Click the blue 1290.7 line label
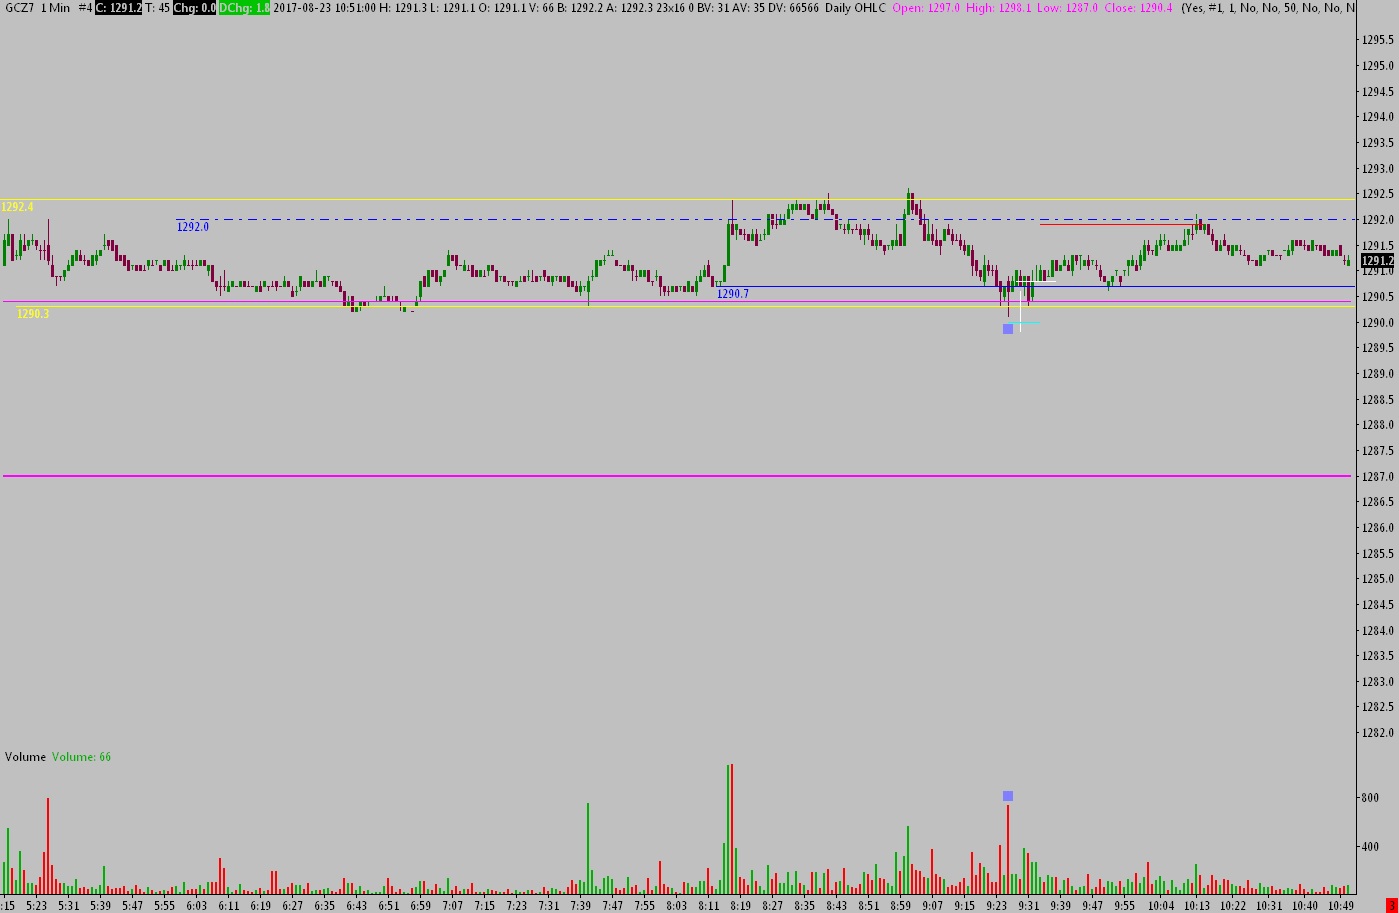 click(x=733, y=294)
